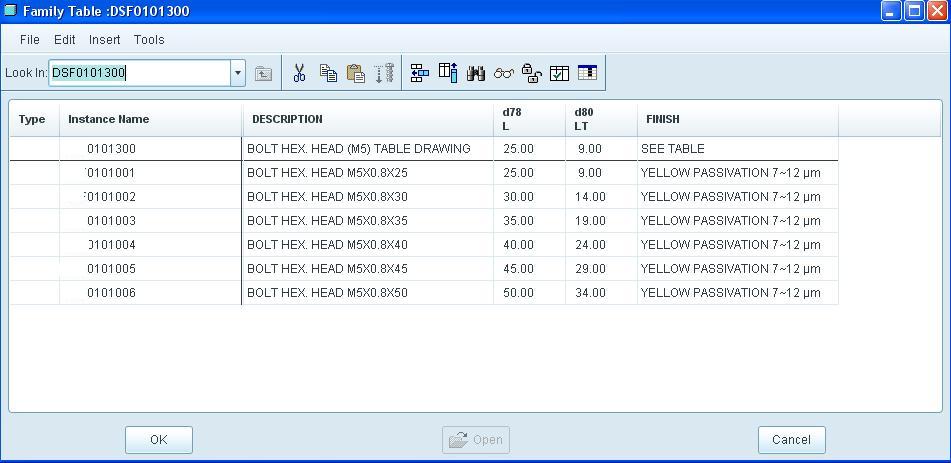Click the padlock lock/unlock instance icon

coord(531,73)
